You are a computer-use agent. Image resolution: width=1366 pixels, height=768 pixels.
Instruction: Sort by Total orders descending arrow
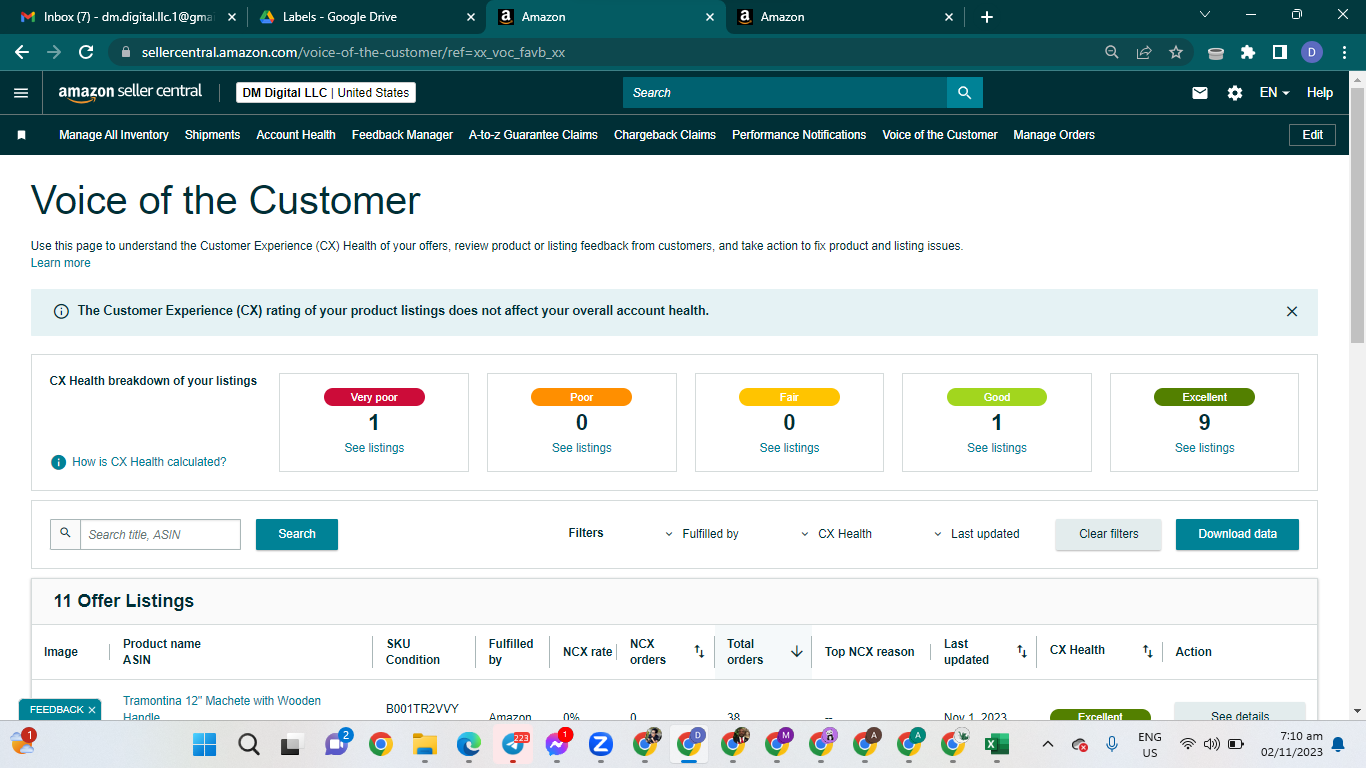pyautogui.click(x=797, y=652)
